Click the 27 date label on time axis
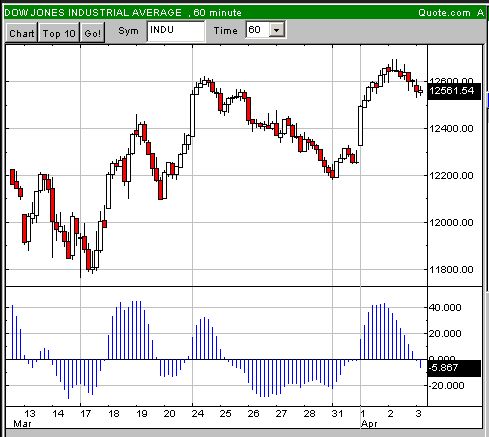The image size is (489, 437). click(x=281, y=414)
